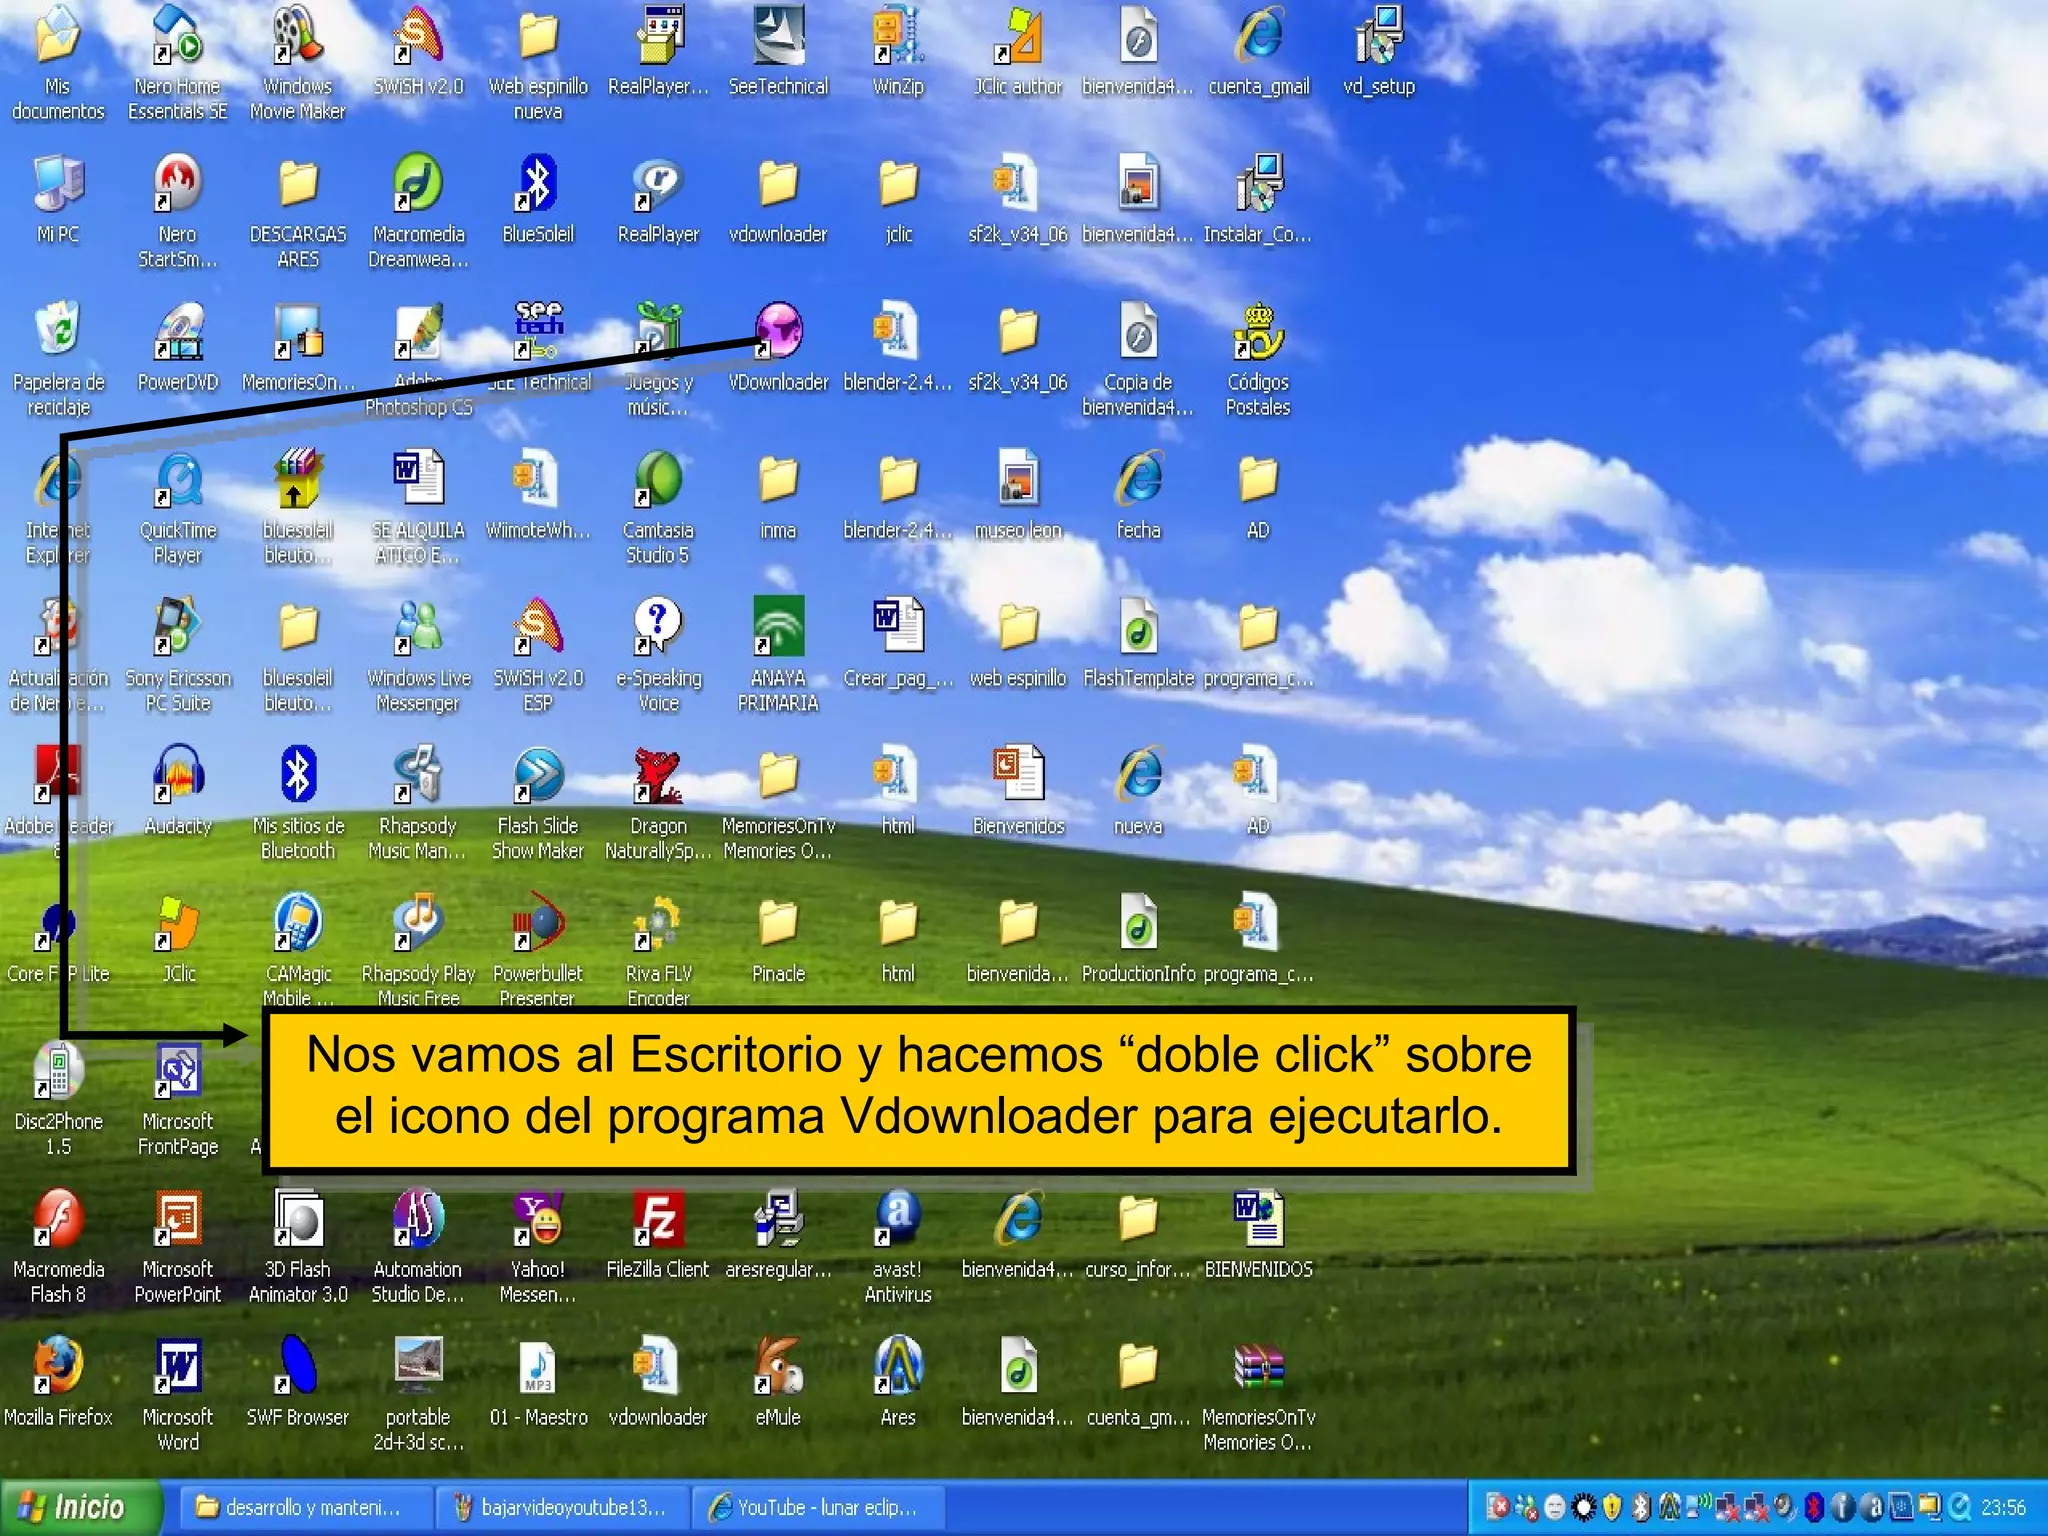Open FileZilla Client icon
The height and width of the screenshot is (1536, 2048).
pyautogui.click(x=658, y=1218)
